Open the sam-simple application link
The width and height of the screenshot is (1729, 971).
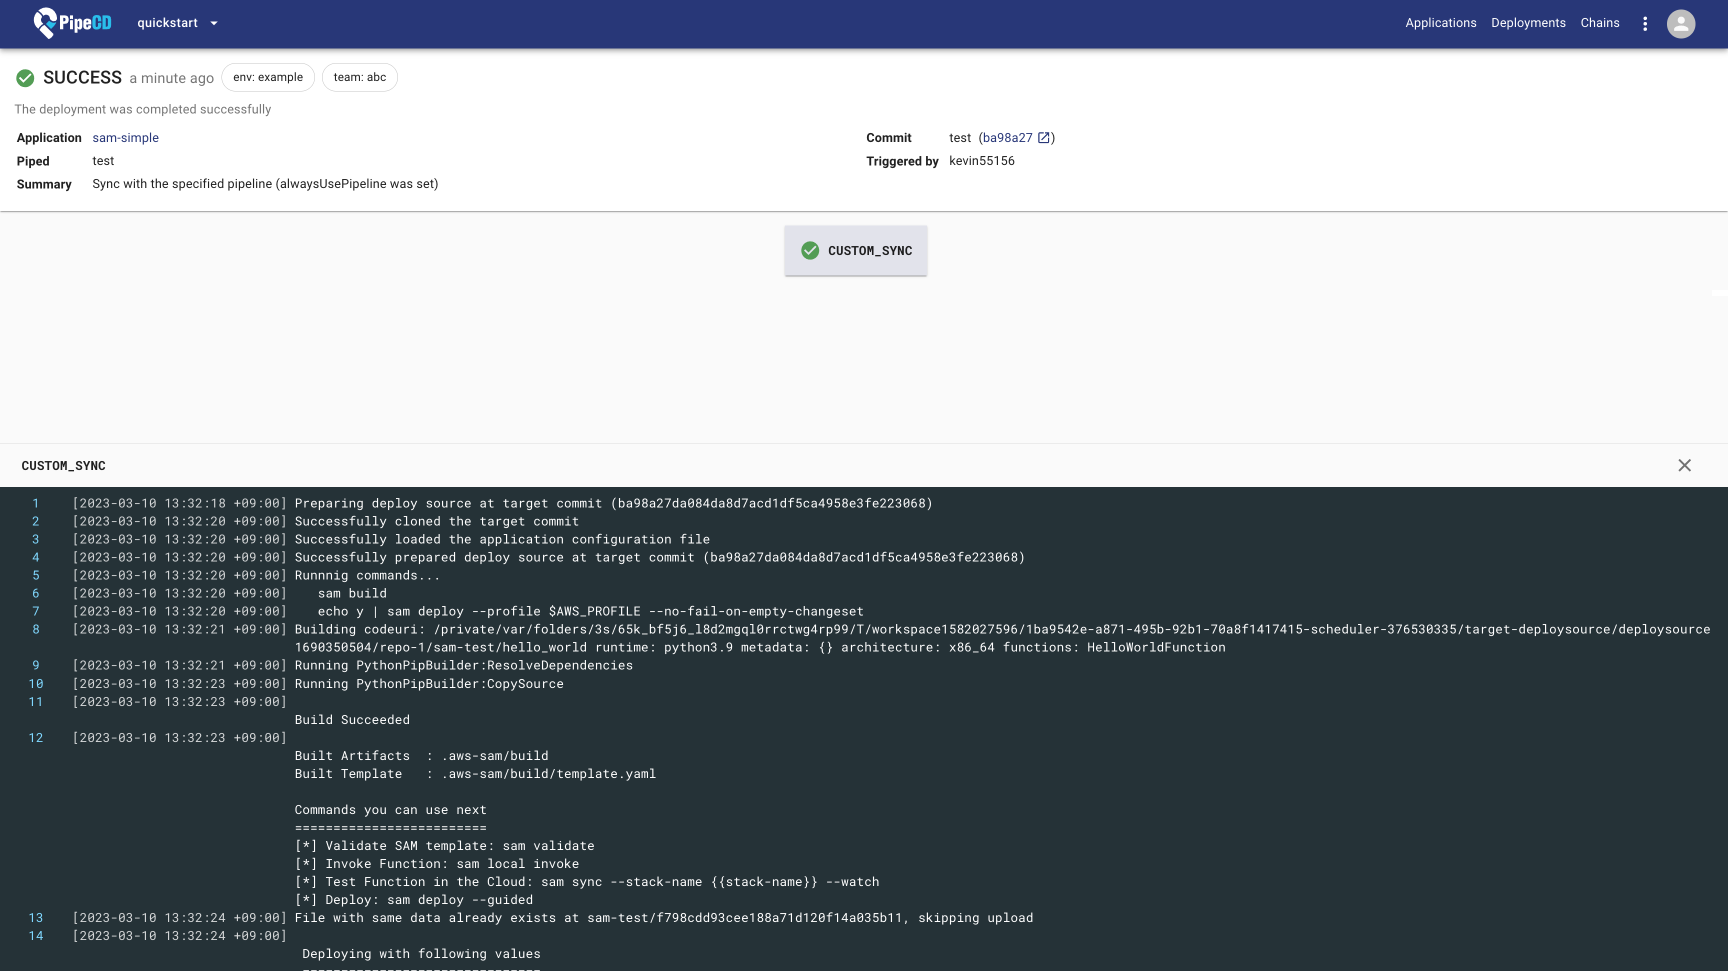pyautogui.click(x=125, y=138)
